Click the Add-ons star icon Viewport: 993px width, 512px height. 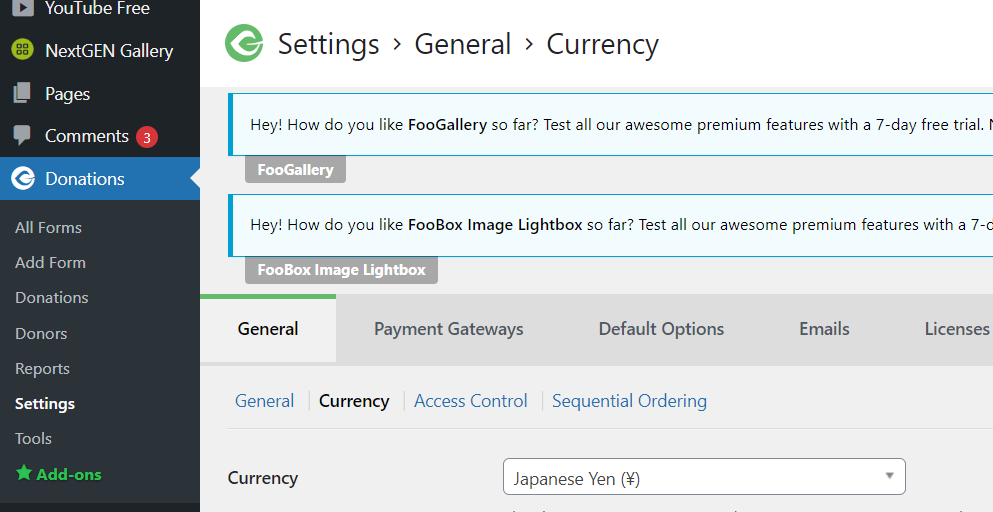pyautogui.click(x=24, y=474)
